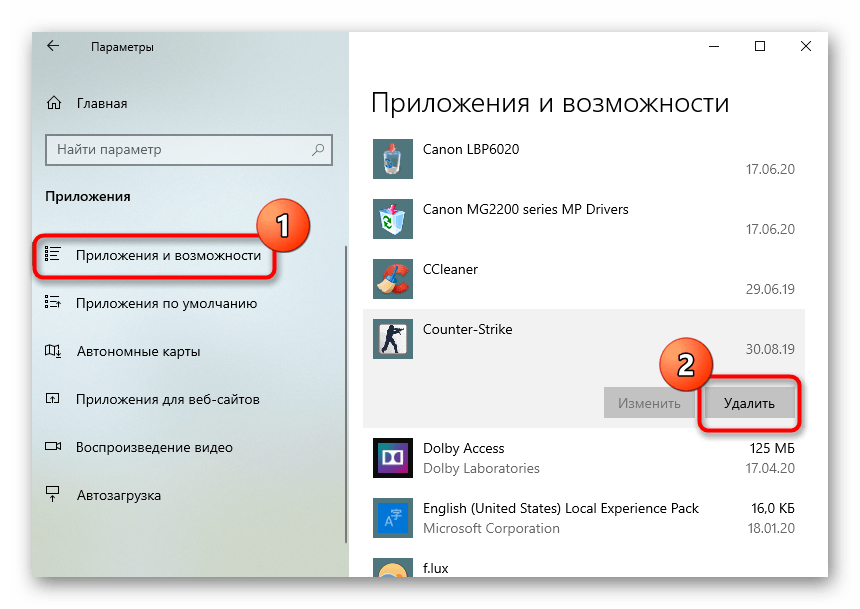The image size is (860, 609).
Task: Open Автономные карты section
Action: coord(138,351)
